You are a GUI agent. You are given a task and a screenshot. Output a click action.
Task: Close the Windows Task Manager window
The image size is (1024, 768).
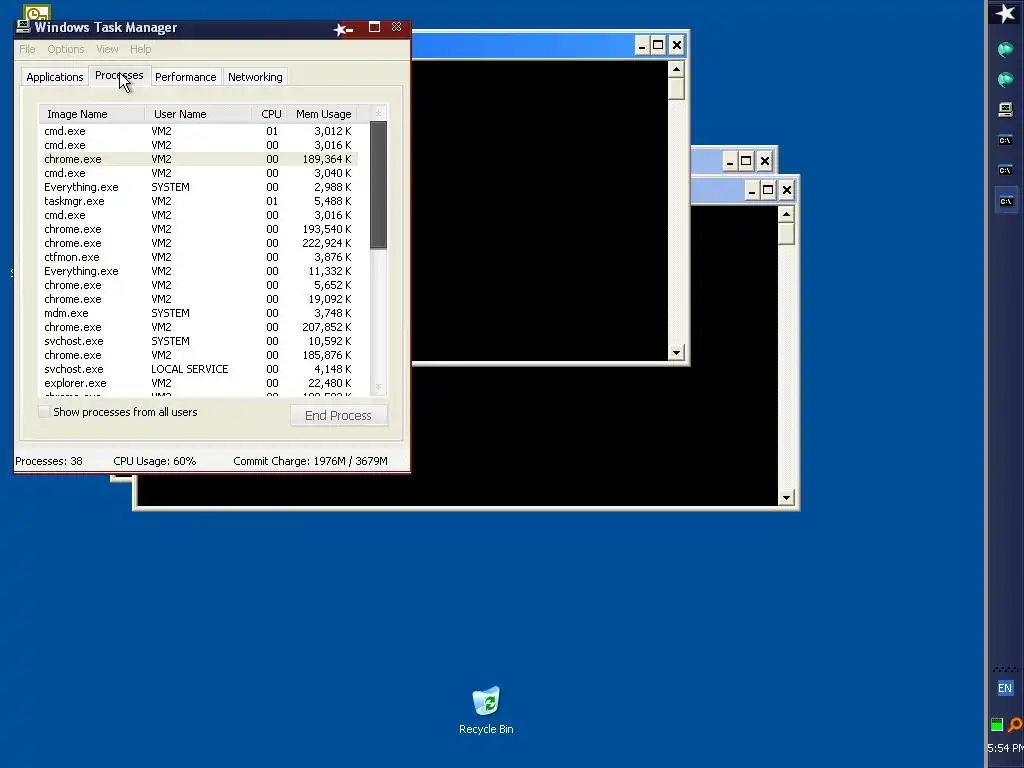396,27
